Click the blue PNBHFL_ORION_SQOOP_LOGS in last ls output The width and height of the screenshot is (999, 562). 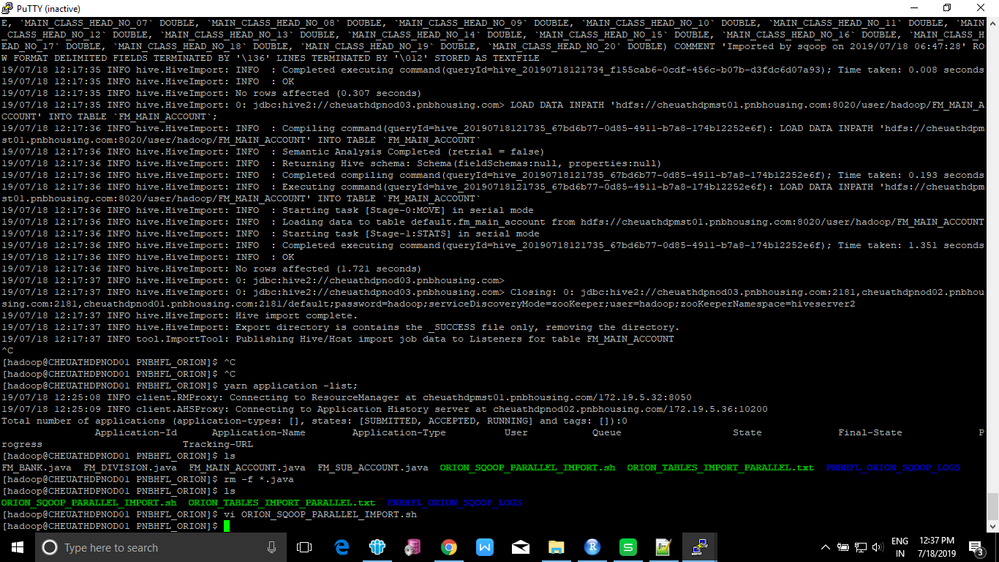(454, 503)
